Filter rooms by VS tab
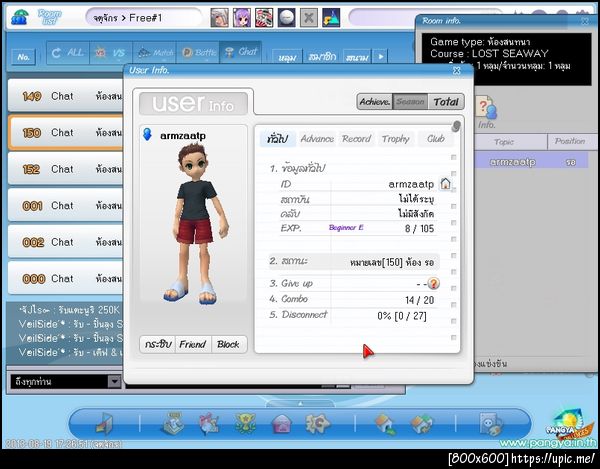This screenshot has width=600, height=469. click(111, 52)
